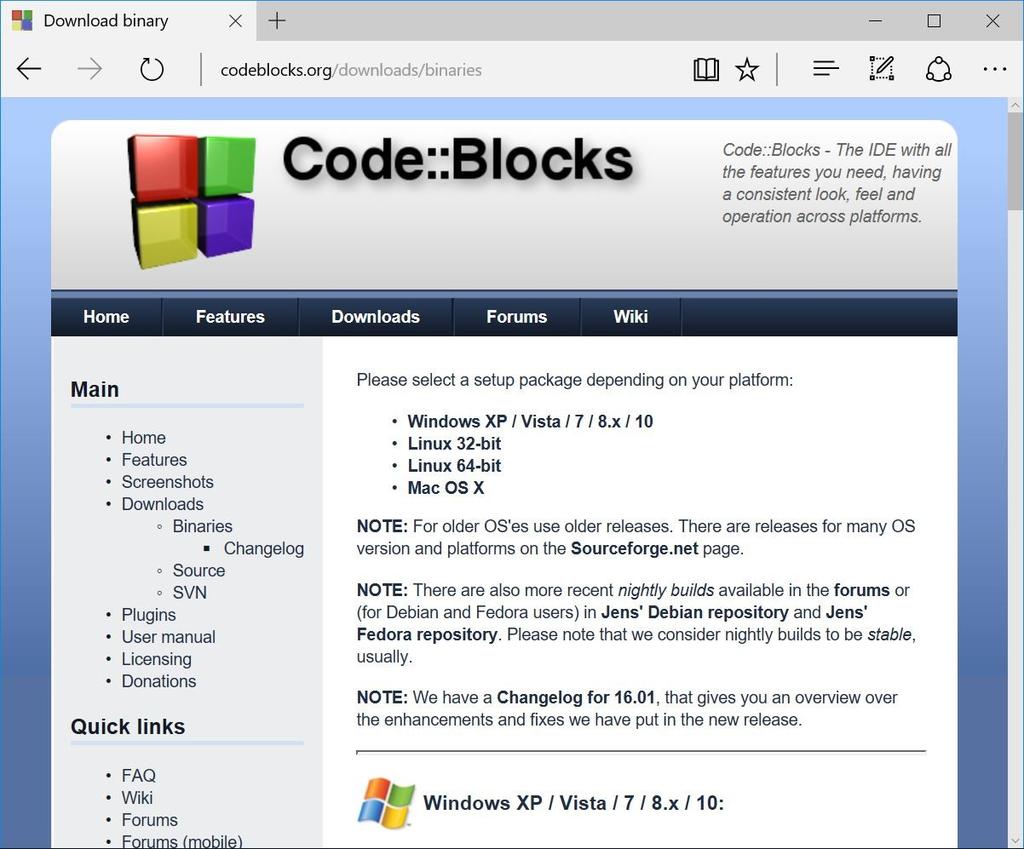Click the scrollbar down arrow
The width and height of the screenshot is (1024, 849).
(x=1015, y=841)
